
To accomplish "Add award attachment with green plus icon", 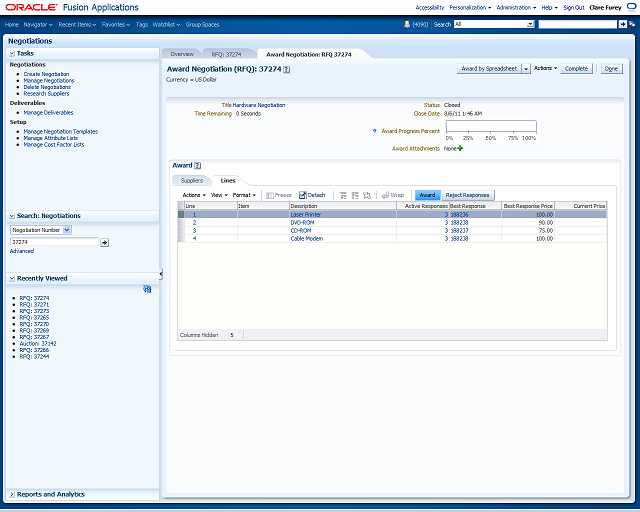I will pos(460,149).
